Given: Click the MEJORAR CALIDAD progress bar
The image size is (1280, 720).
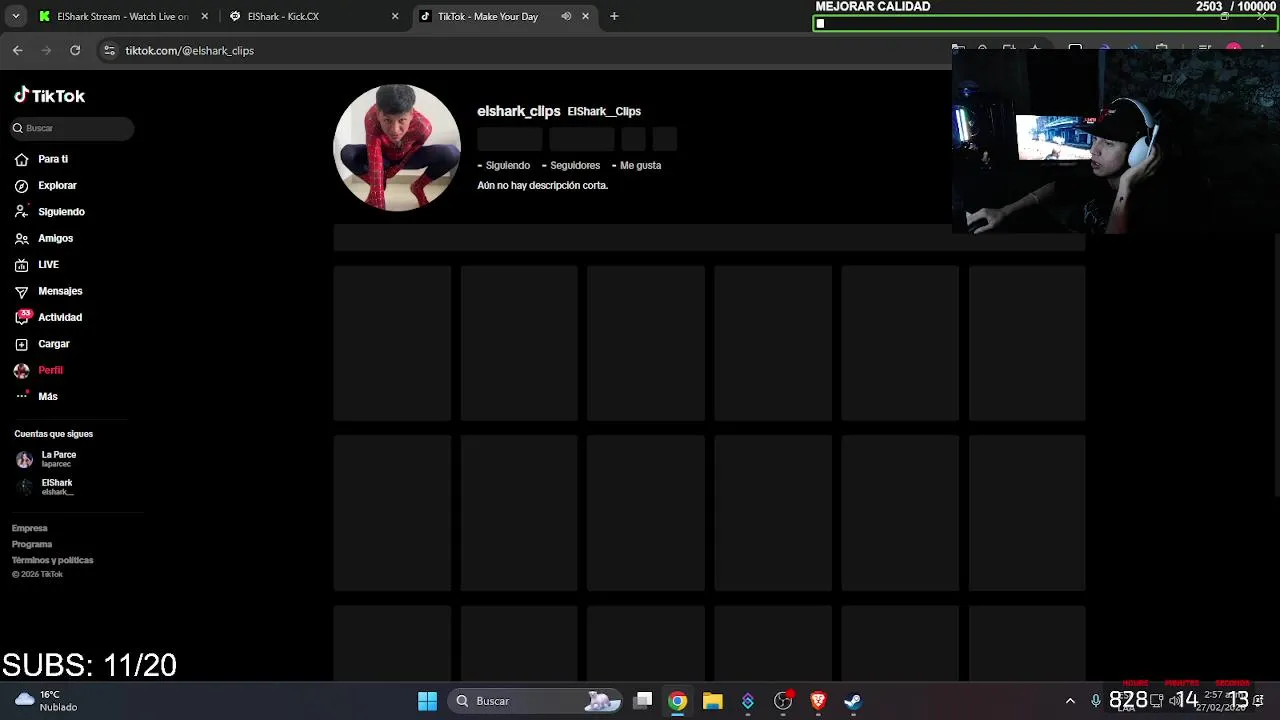Looking at the screenshot, I should (1045, 23).
